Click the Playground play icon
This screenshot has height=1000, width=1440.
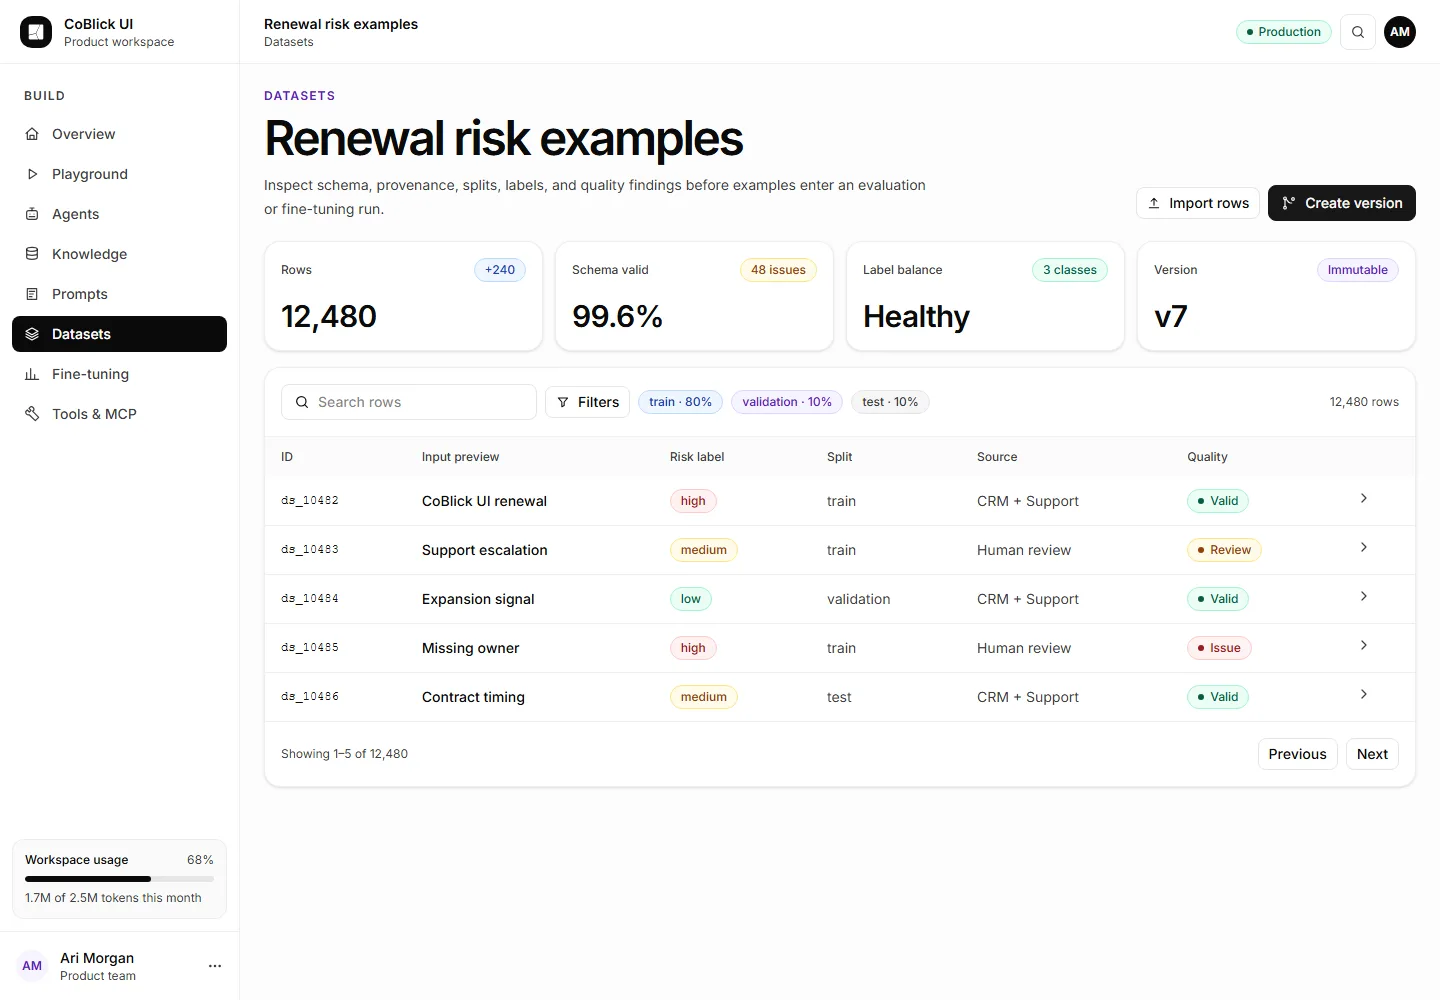click(32, 174)
